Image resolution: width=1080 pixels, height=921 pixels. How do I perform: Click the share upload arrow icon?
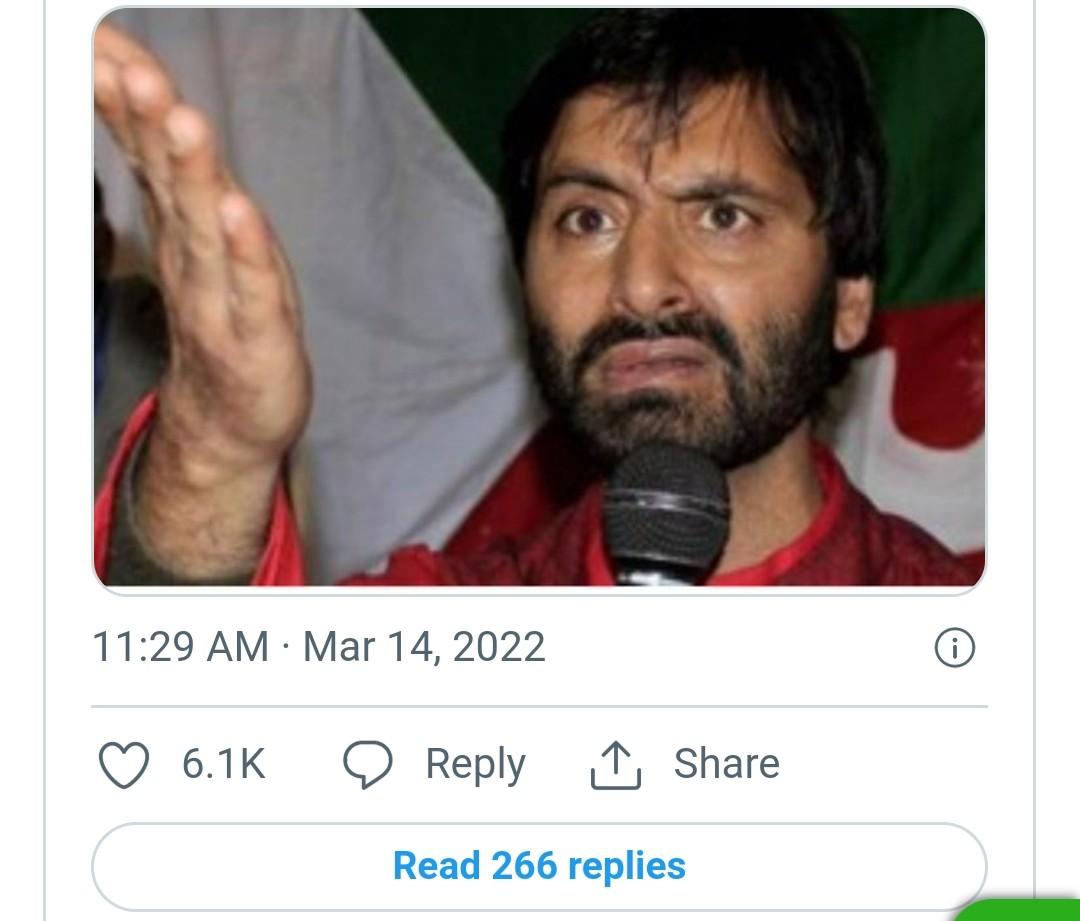tap(615, 766)
